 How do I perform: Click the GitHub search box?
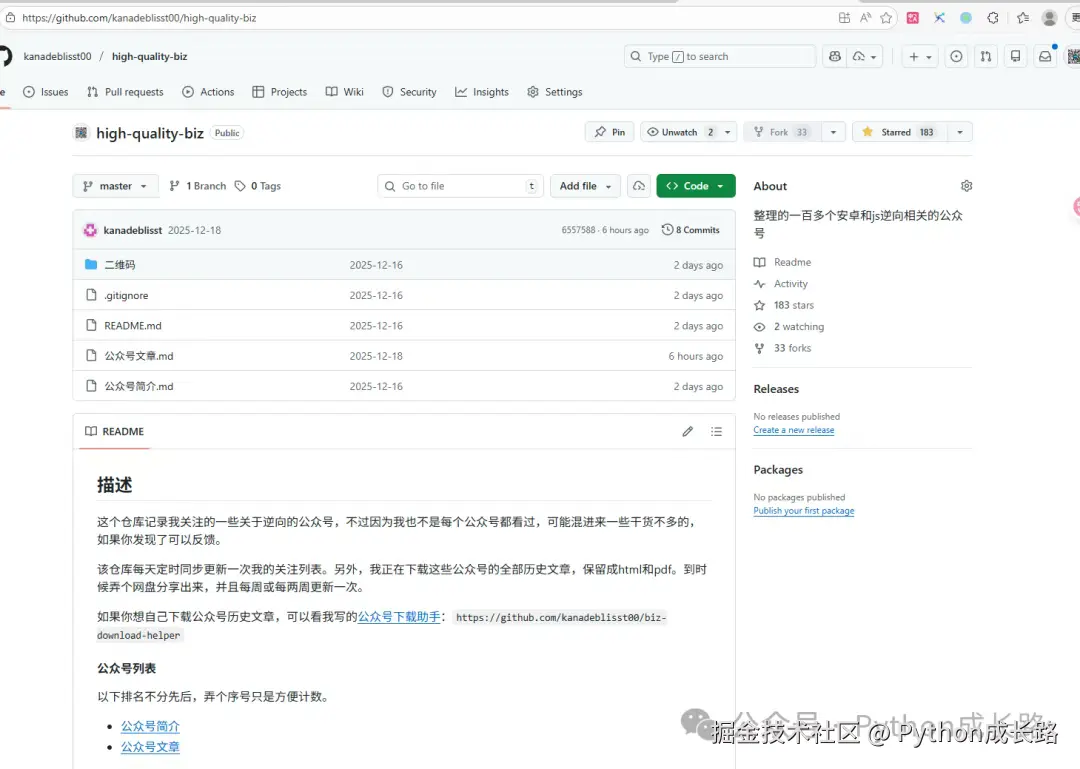tap(720, 57)
